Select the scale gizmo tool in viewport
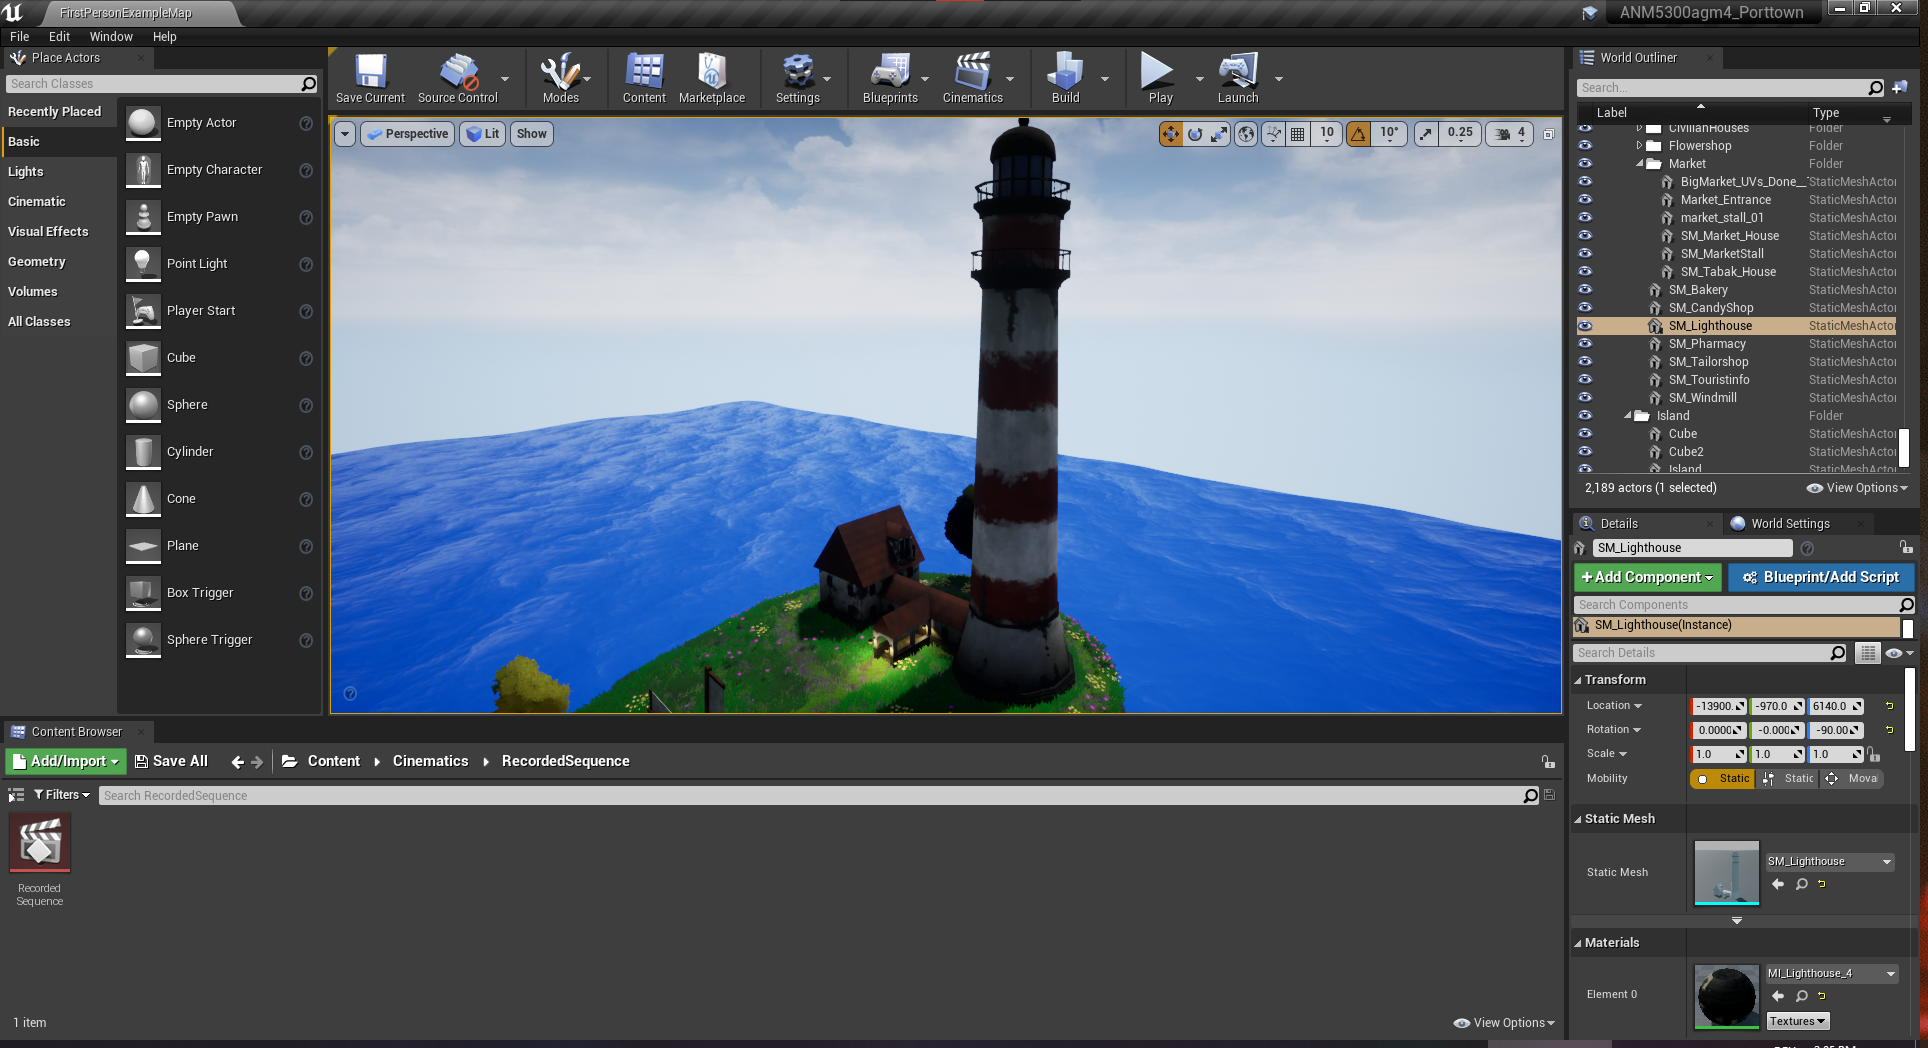 click(x=1219, y=134)
